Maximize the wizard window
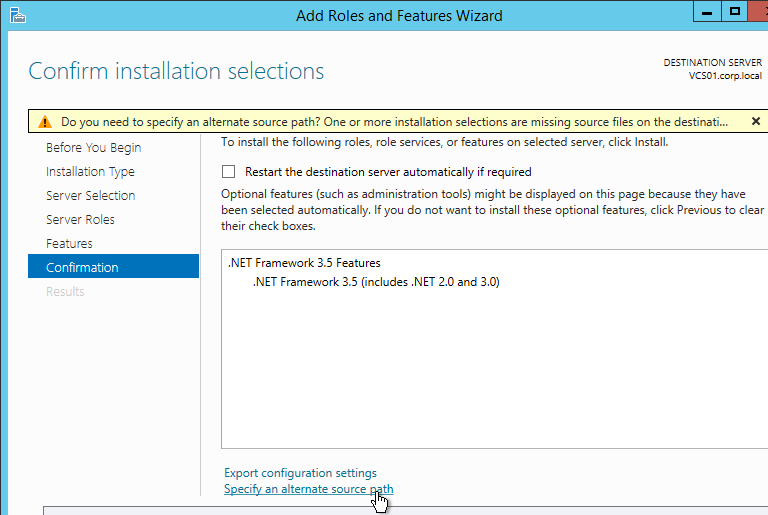This screenshot has width=768, height=515. pyautogui.click(x=735, y=12)
